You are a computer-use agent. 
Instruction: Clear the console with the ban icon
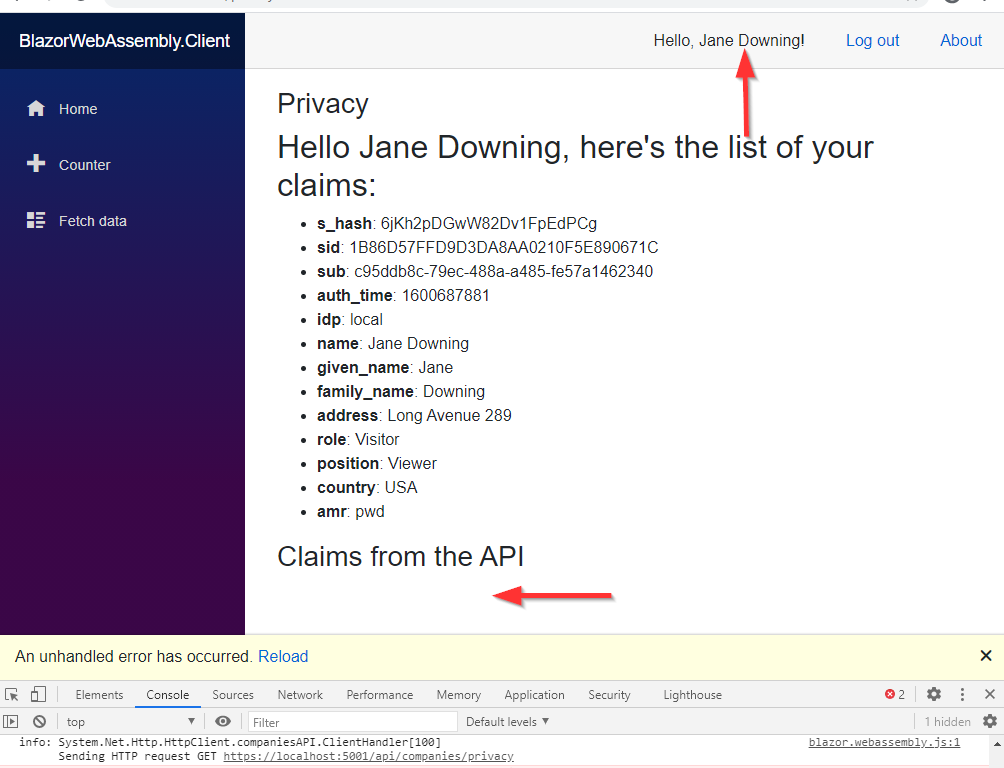tap(39, 721)
